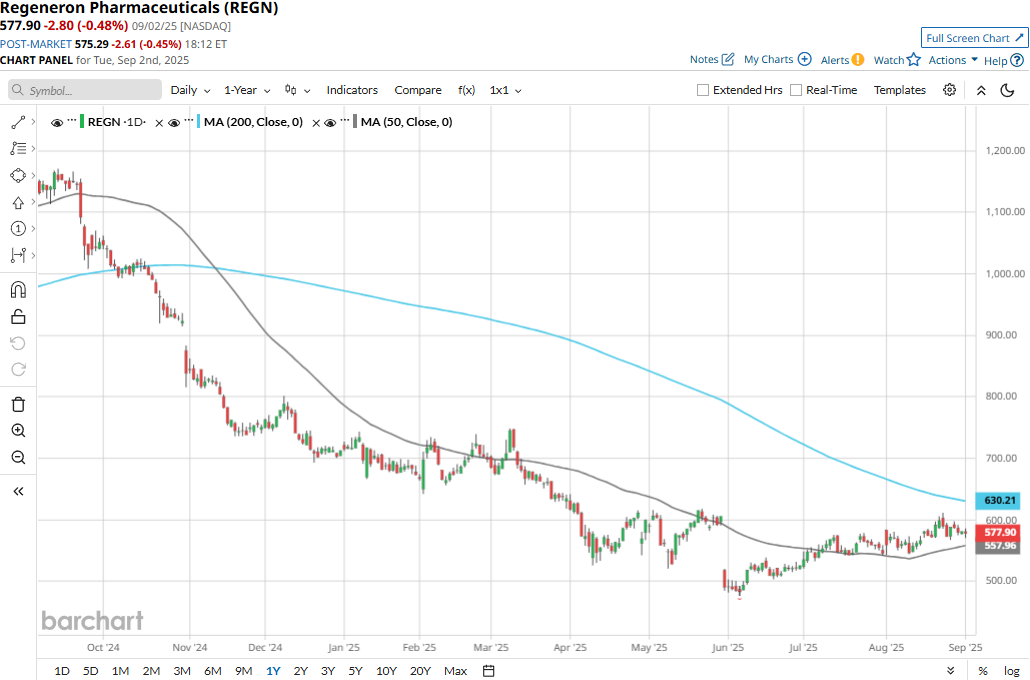The height and width of the screenshot is (680, 1030).
Task: Switch to dark mode moon icon
Action: [1007, 90]
